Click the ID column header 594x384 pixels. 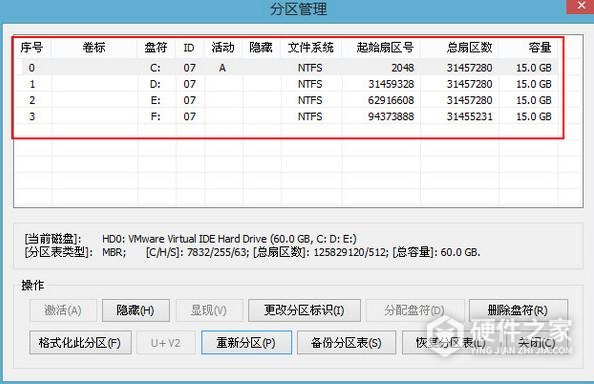point(189,48)
